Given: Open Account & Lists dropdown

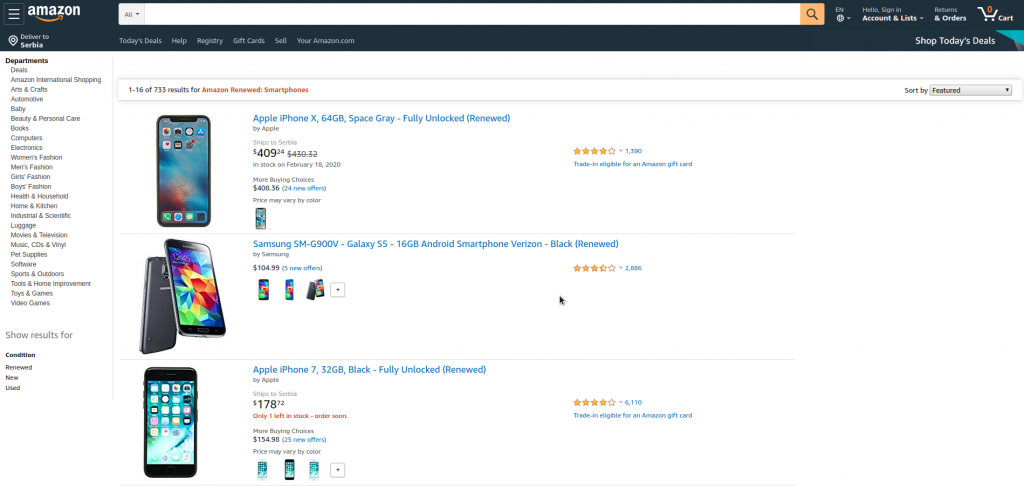Looking at the screenshot, I should (x=893, y=14).
